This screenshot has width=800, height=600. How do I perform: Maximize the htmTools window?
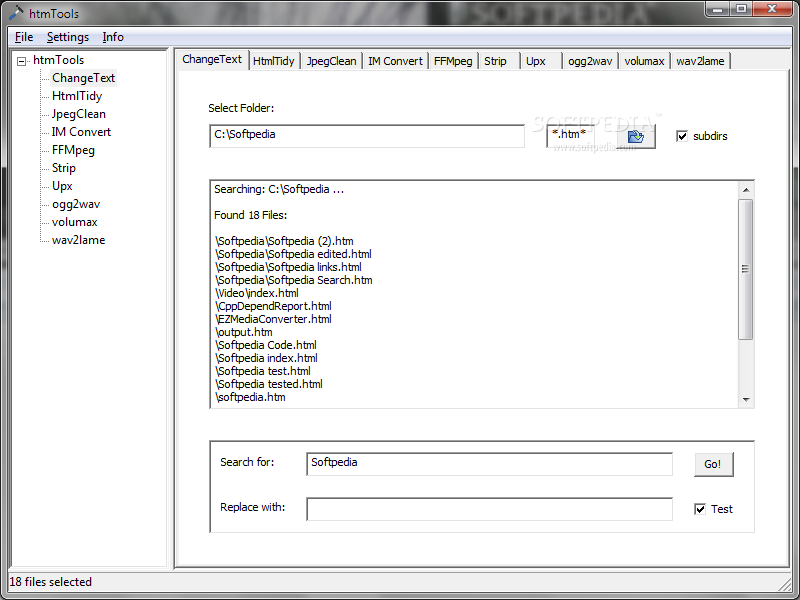click(x=741, y=9)
